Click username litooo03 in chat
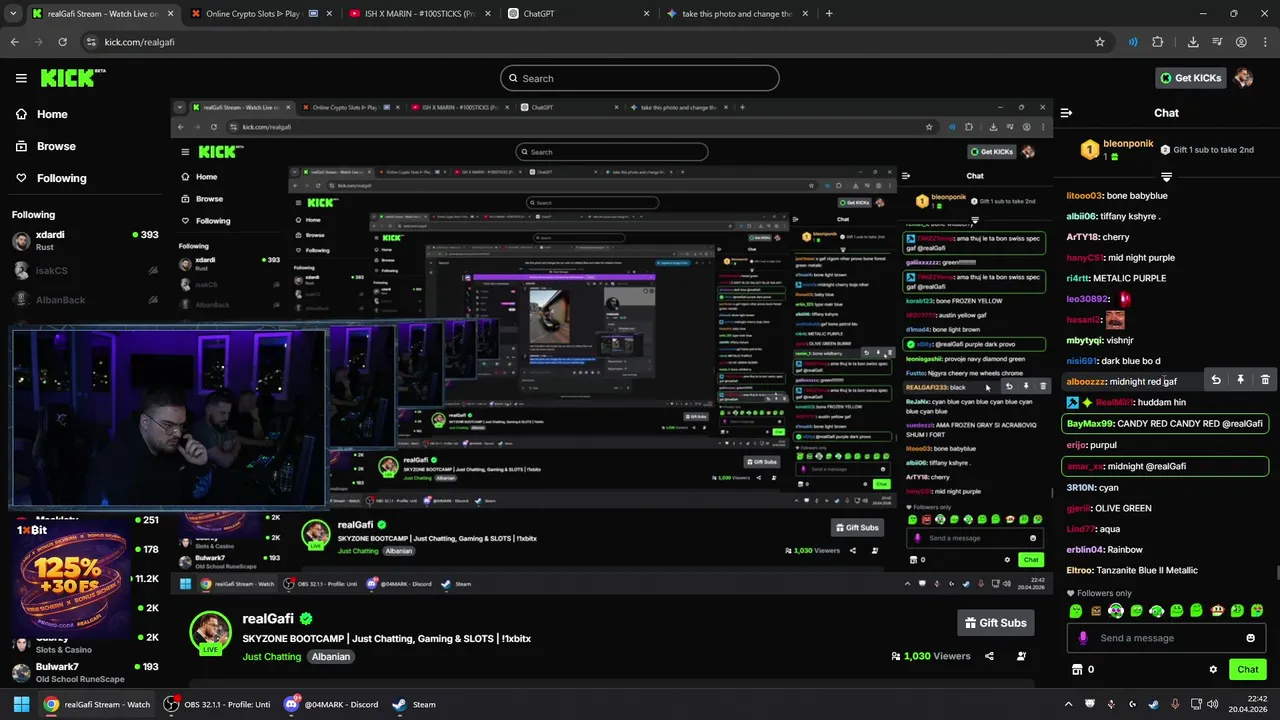The height and width of the screenshot is (720, 1280). tap(1085, 195)
